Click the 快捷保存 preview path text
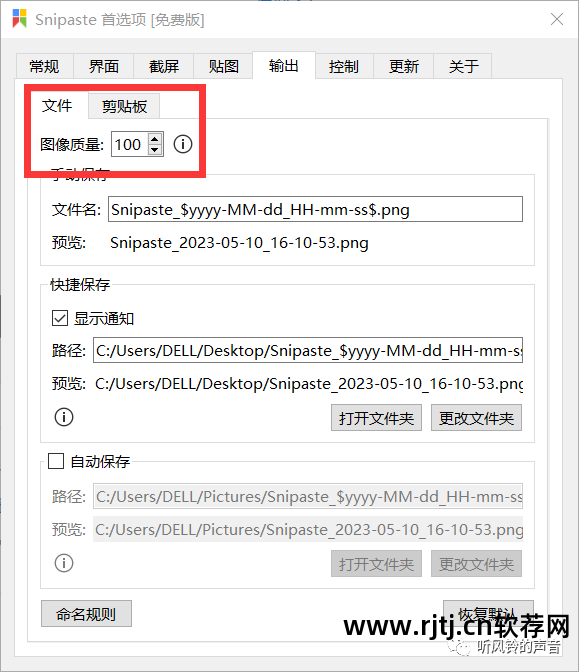Image resolution: width=579 pixels, height=672 pixels. click(x=309, y=384)
